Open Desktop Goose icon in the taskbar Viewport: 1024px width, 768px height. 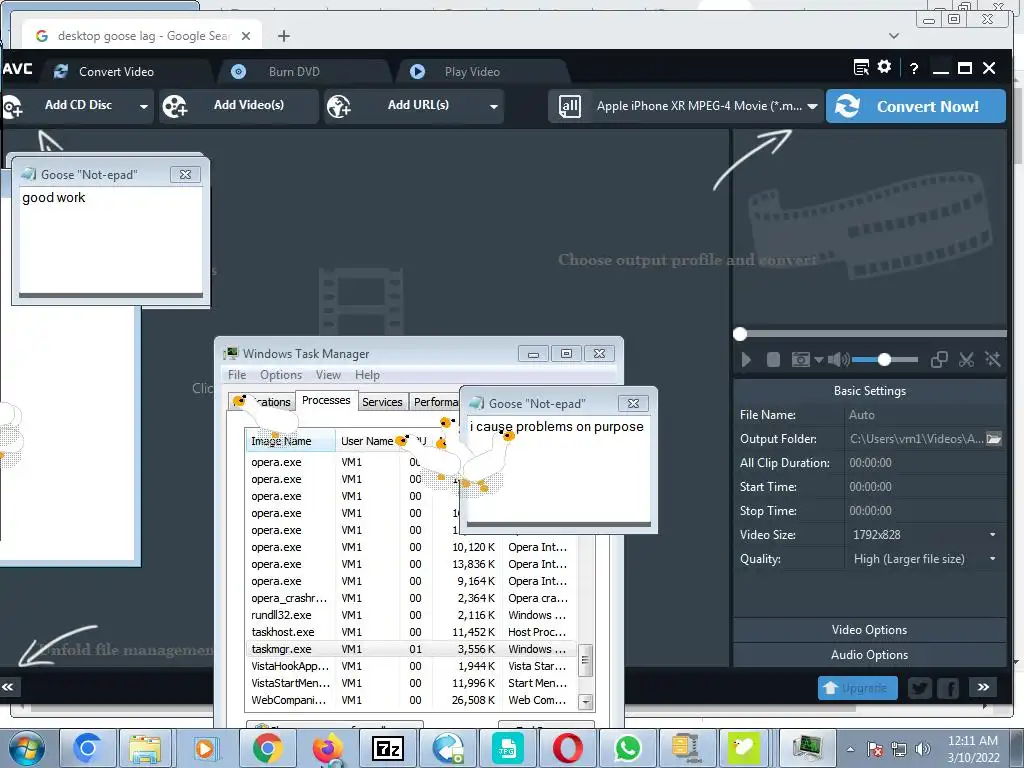click(743, 748)
